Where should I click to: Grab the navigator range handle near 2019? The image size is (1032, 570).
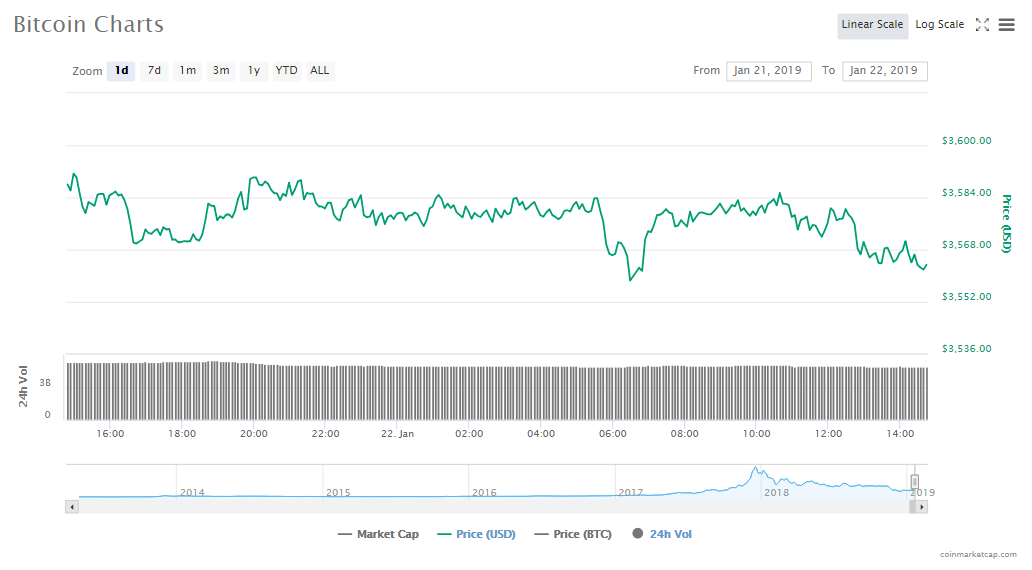pyautogui.click(x=914, y=481)
